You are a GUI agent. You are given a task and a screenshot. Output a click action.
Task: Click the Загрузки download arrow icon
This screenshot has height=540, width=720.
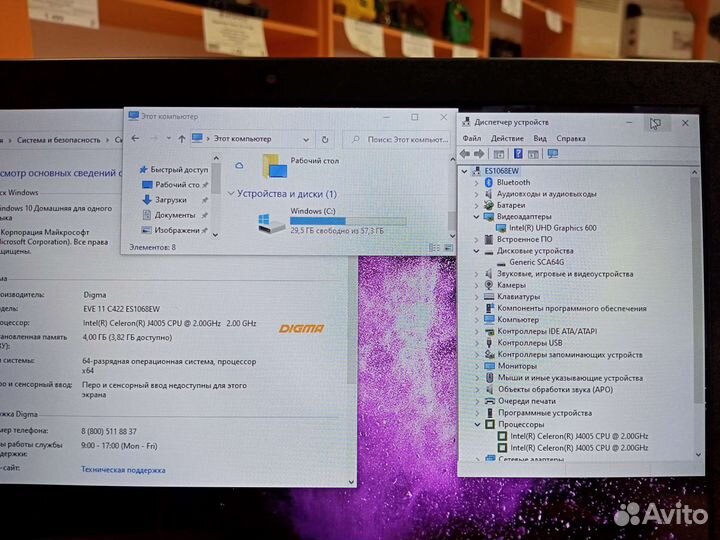[x=147, y=200]
